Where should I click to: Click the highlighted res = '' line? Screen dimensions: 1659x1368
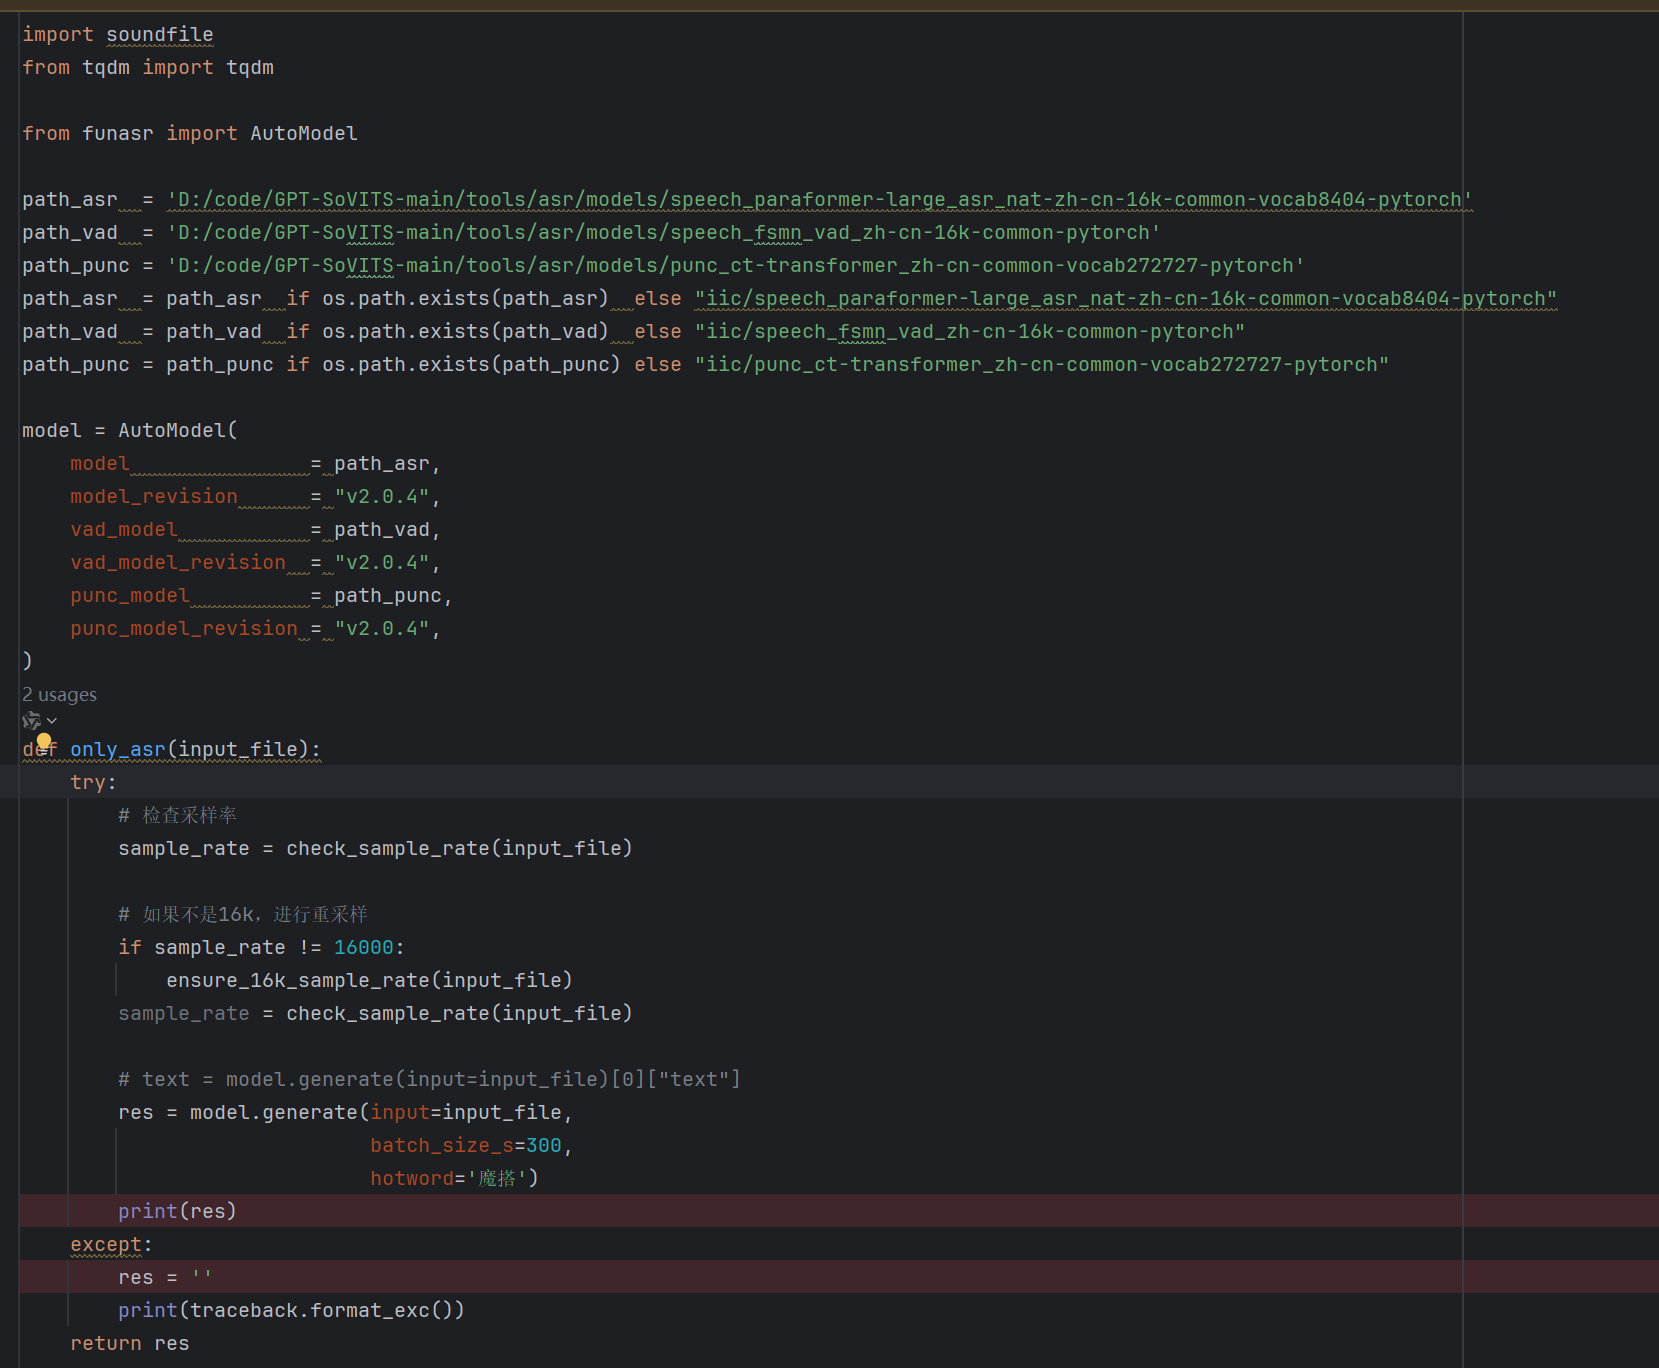pyautogui.click(x=165, y=1277)
